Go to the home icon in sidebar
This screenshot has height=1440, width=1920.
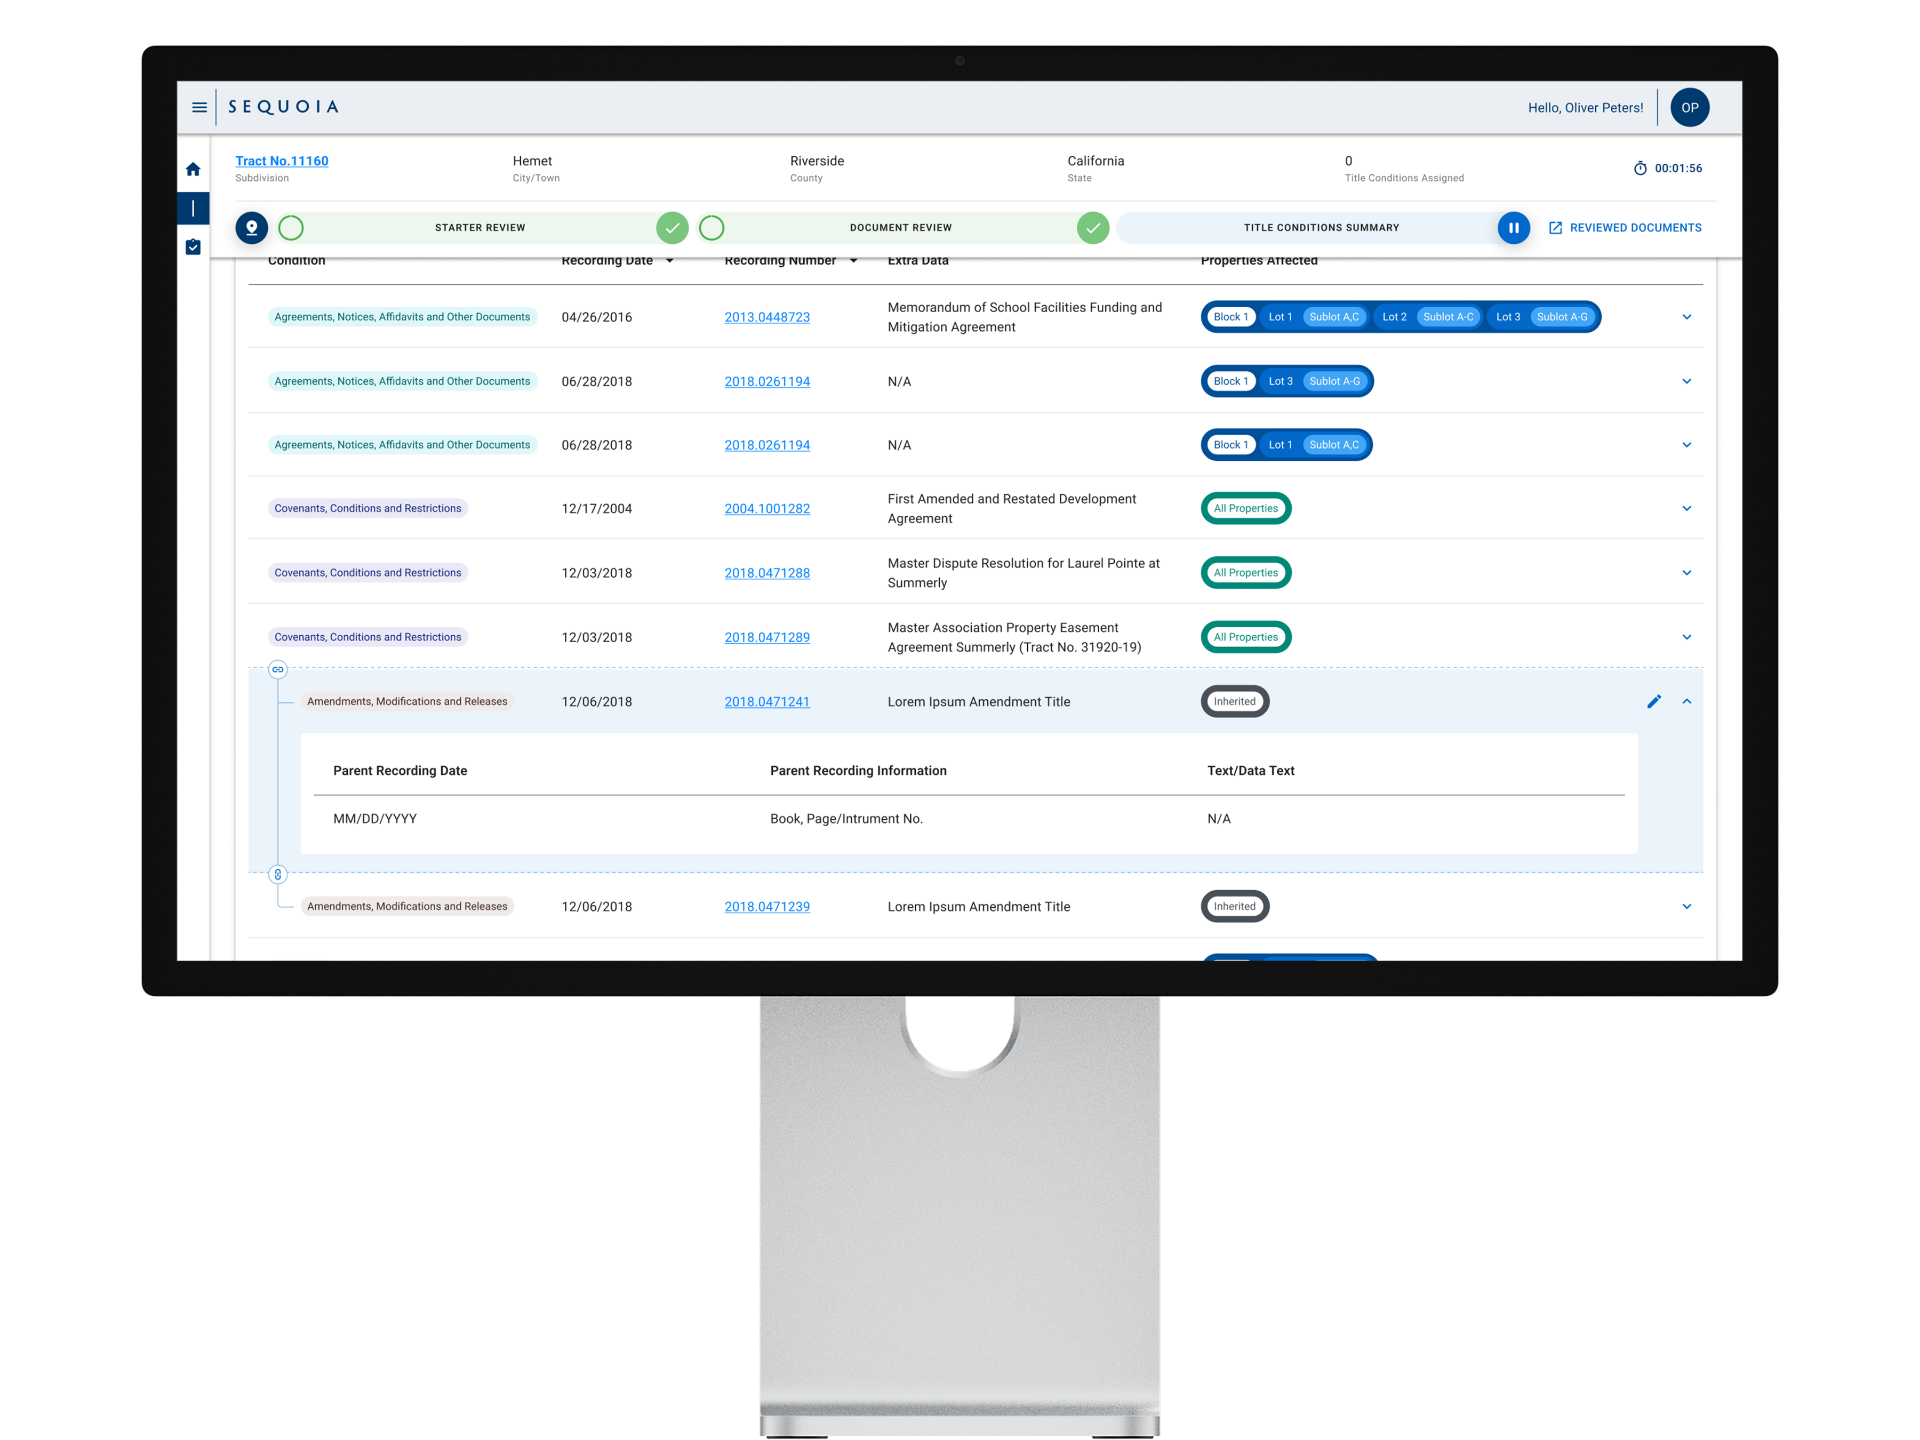(193, 169)
